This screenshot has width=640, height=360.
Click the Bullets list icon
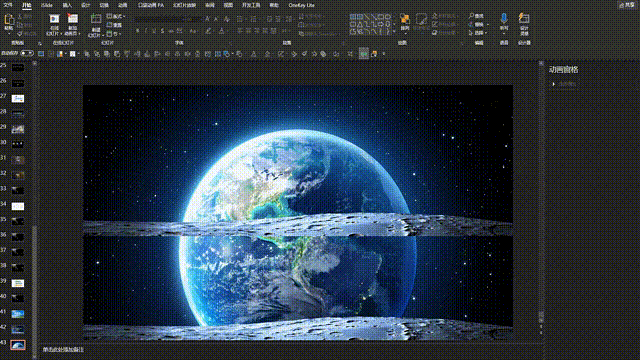click(240, 18)
